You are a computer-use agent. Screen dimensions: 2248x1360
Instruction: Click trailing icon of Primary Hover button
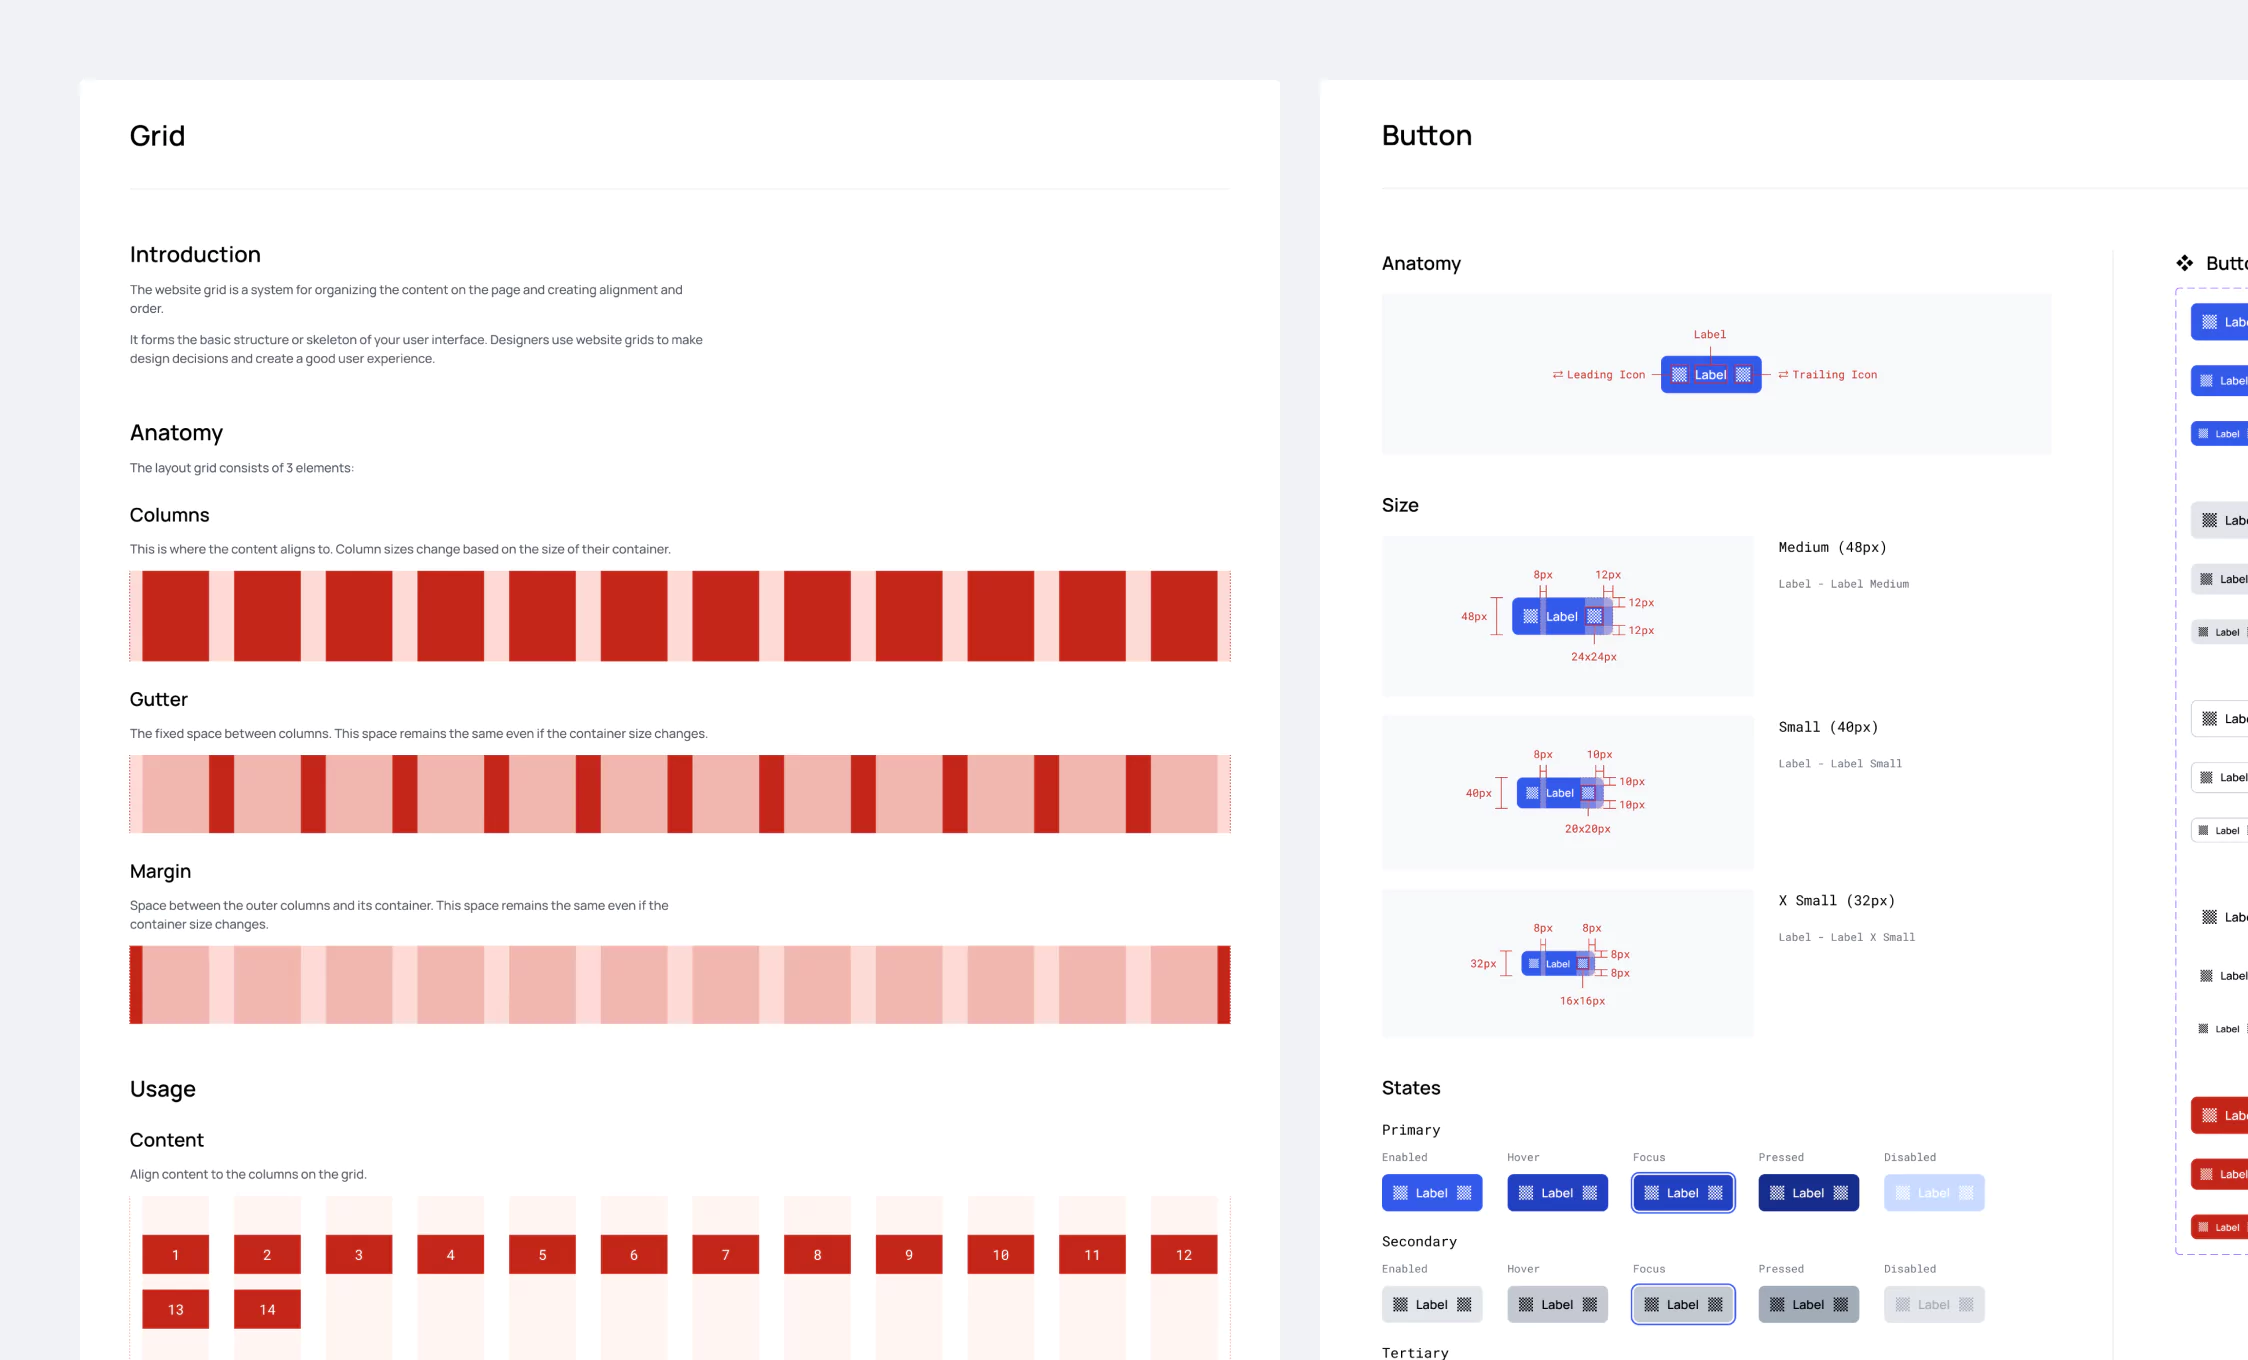point(1590,1193)
